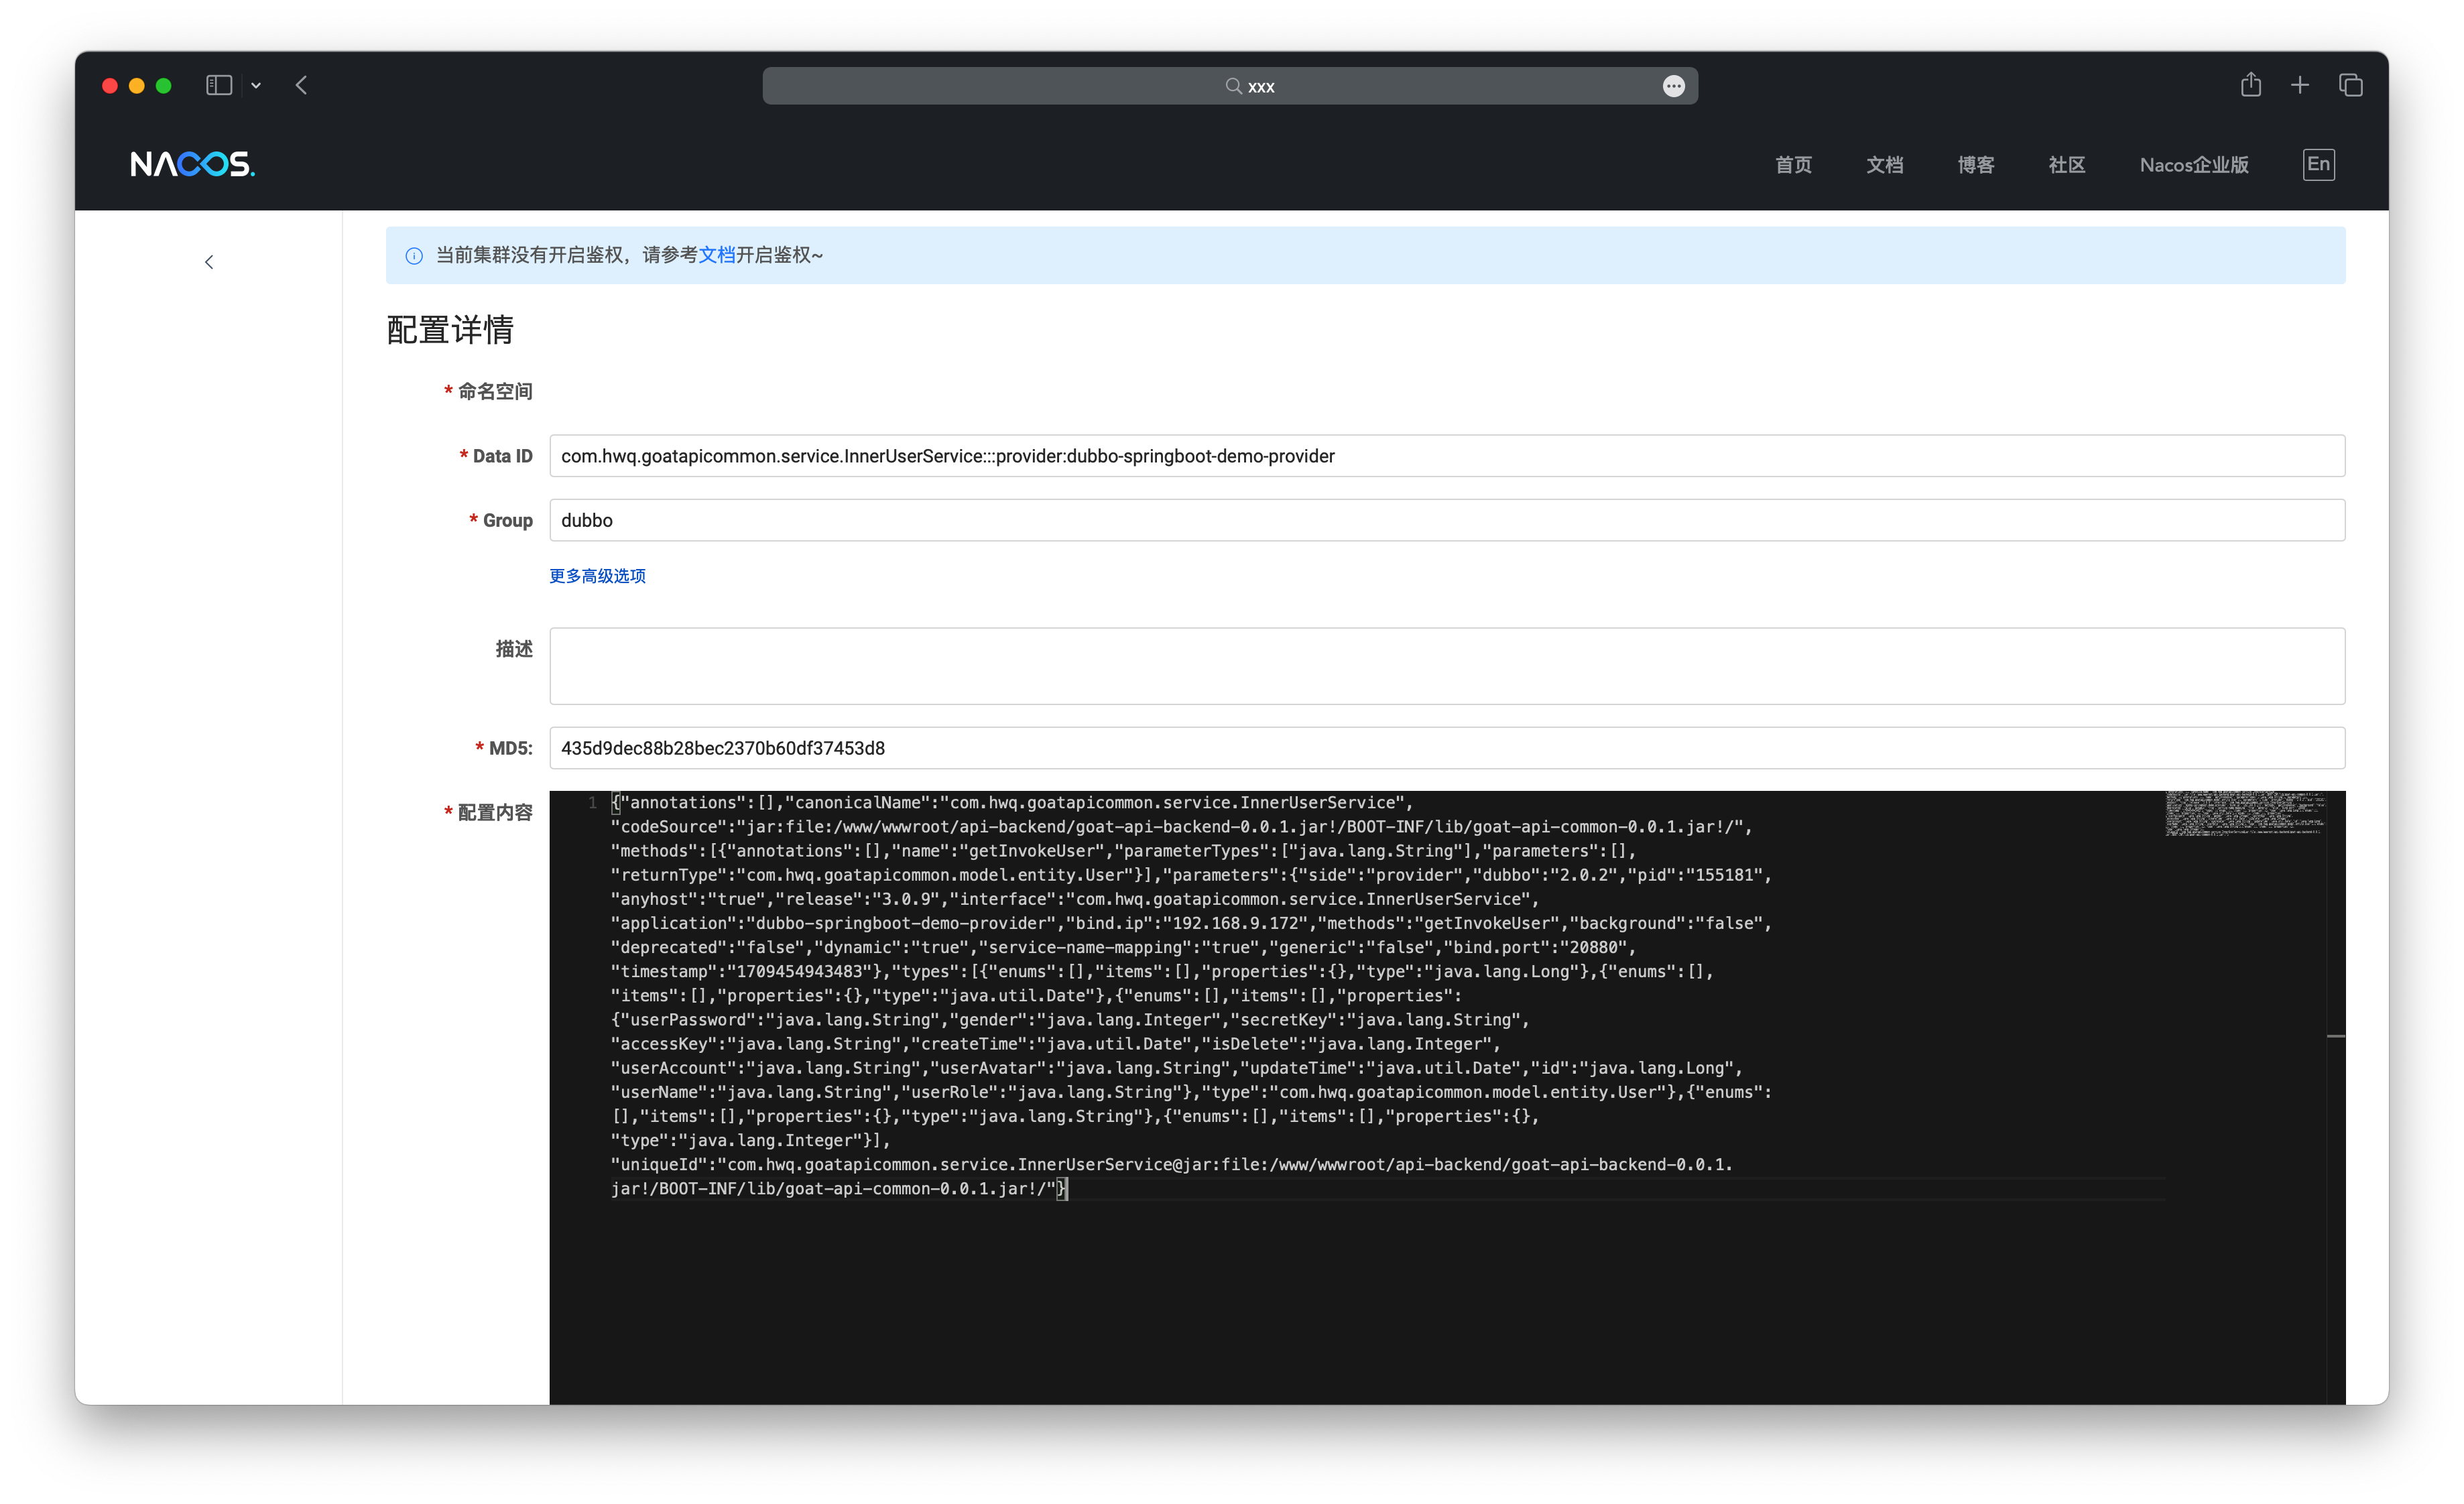Open the Nacos企业版 nav item
Image resolution: width=2464 pixels, height=1504 pixels.
(2194, 165)
